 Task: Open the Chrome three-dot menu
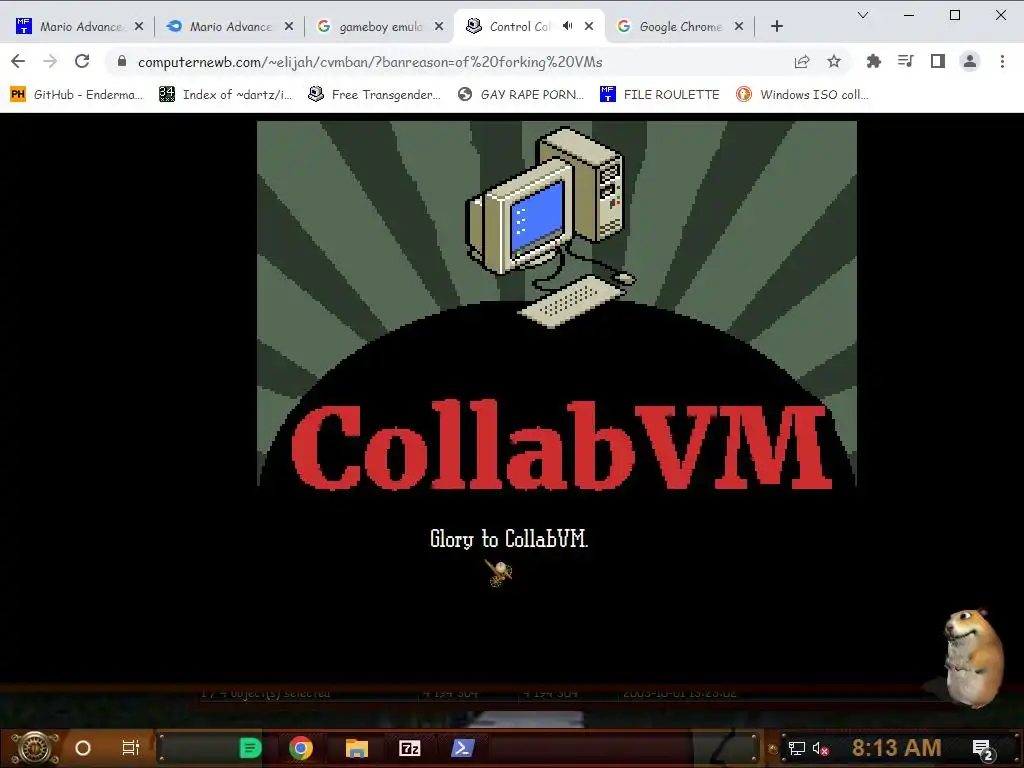[x=1002, y=61]
